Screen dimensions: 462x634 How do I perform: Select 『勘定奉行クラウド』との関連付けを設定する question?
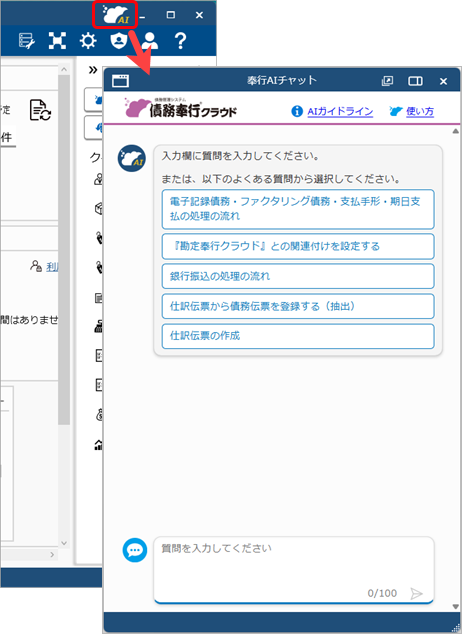point(298,246)
